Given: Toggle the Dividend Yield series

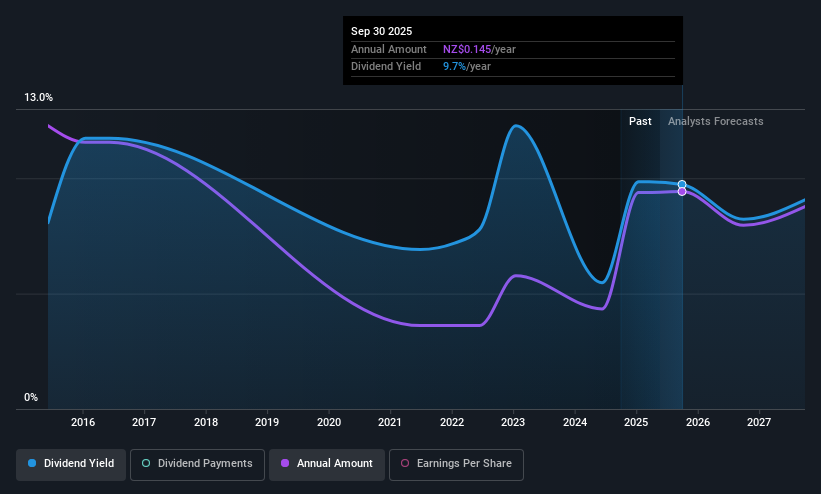Looking at the screenshot, I should click(71, 464).
